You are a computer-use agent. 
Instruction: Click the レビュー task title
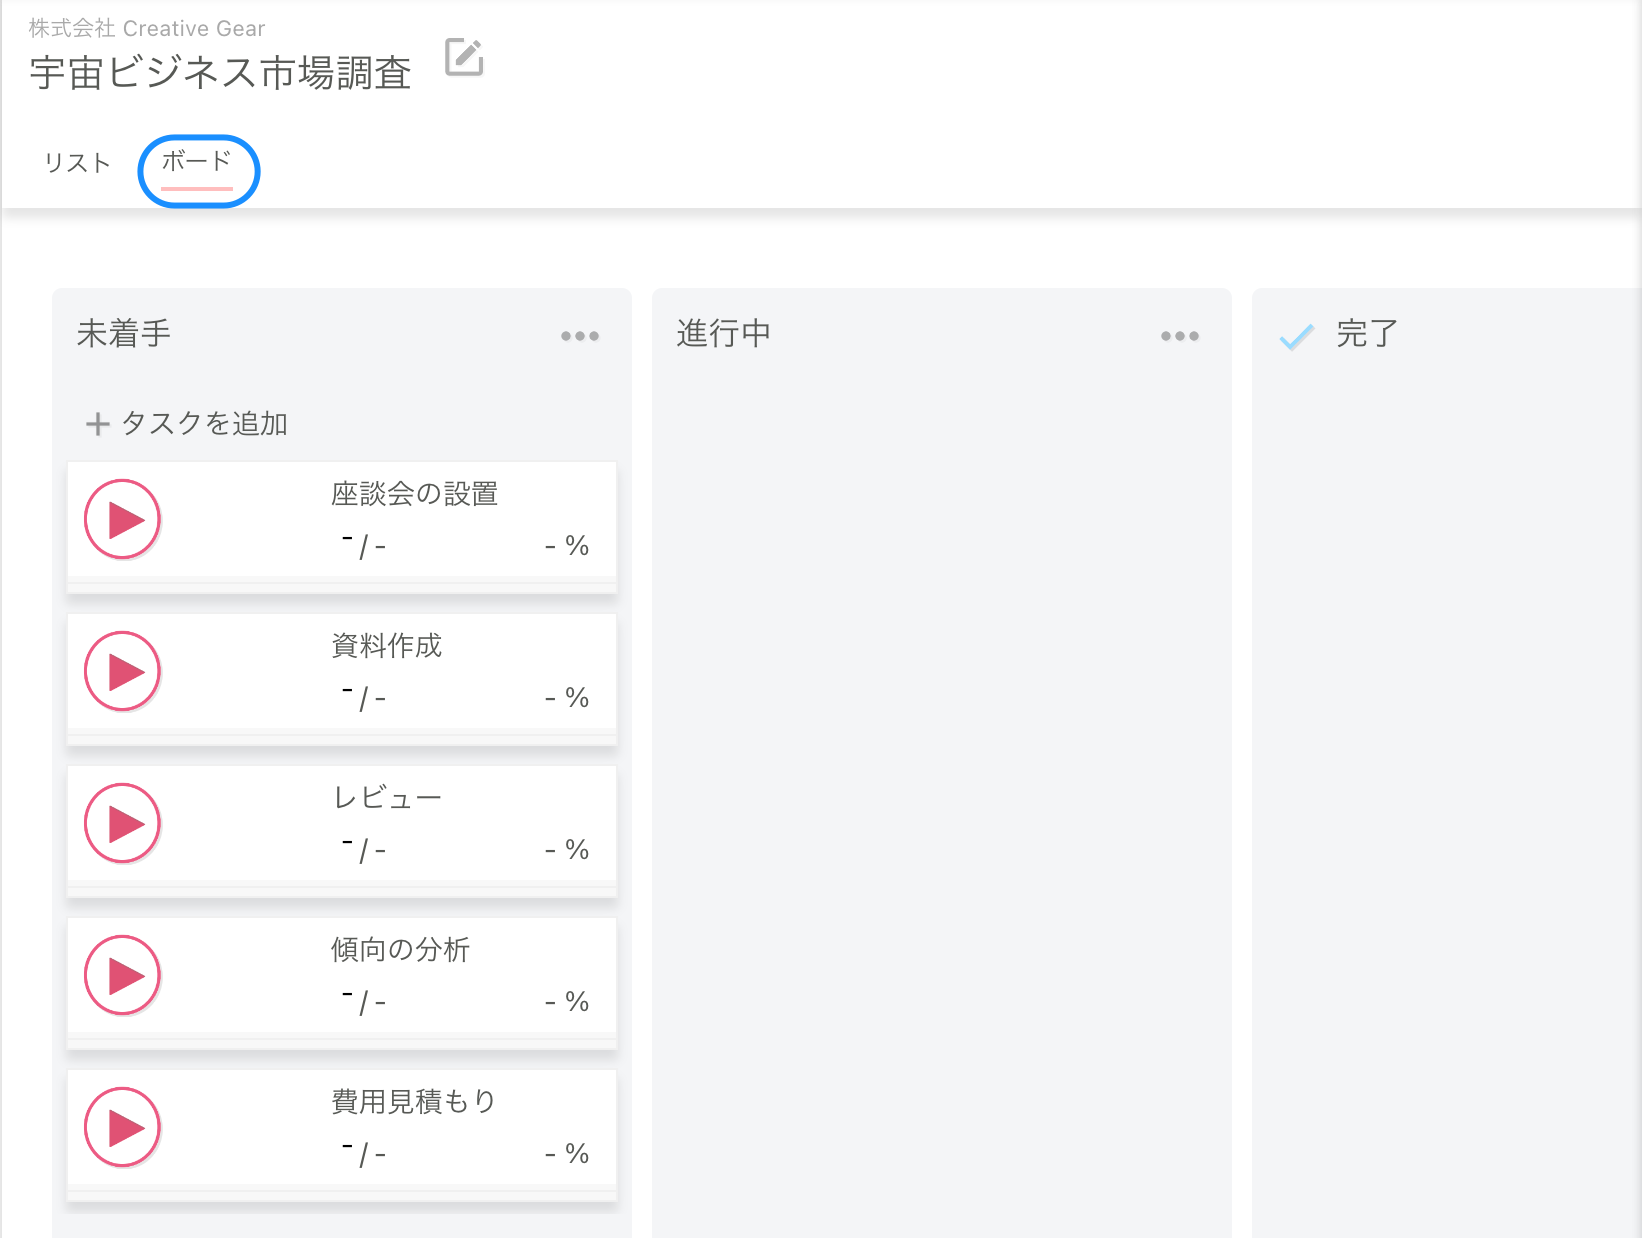tap(387, 798)
